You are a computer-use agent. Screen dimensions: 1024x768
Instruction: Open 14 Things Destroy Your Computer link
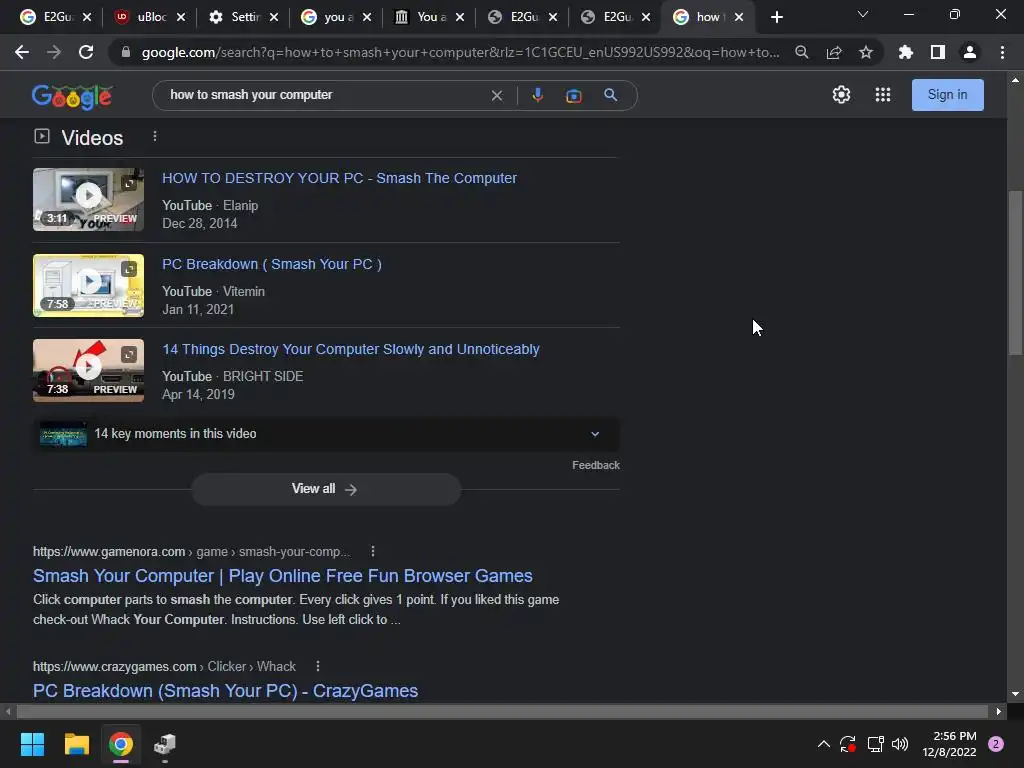(351, 349)
